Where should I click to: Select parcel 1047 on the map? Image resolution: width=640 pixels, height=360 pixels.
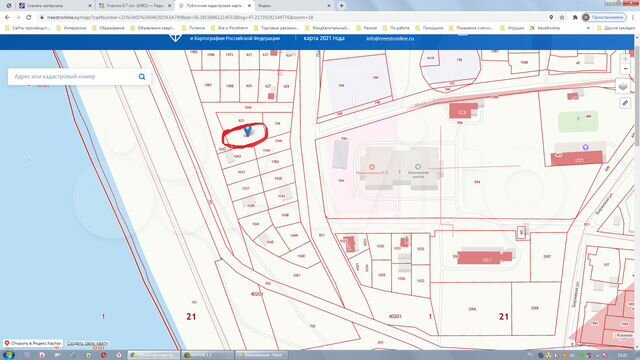tap(241, 172)
